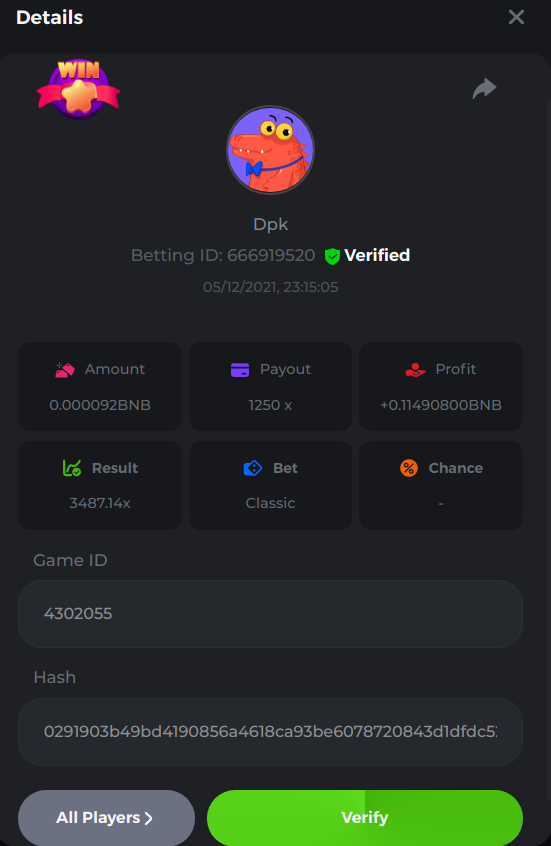Click the Dpk username
This screenshot has width=551, height=846.
pos(270,224)
